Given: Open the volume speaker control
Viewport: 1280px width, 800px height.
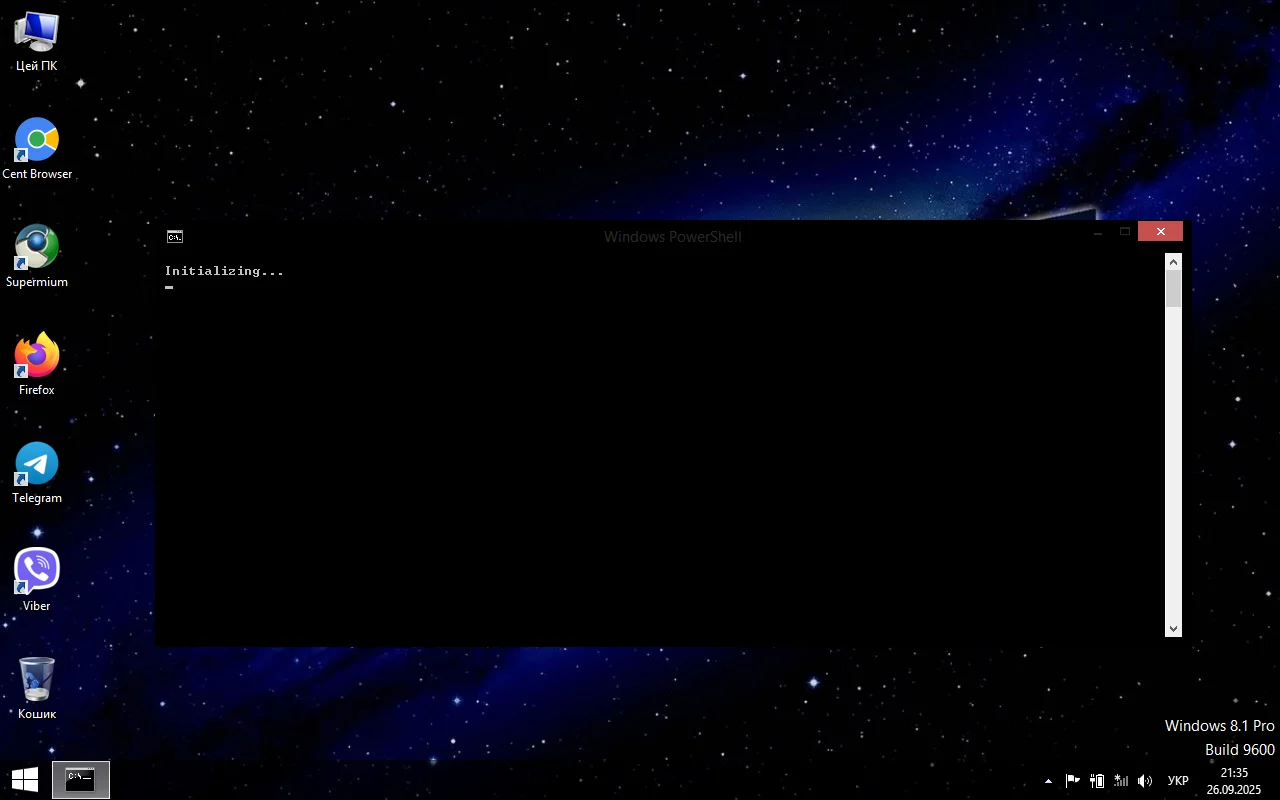Looking at the screenshot, I should [1145, 781].
